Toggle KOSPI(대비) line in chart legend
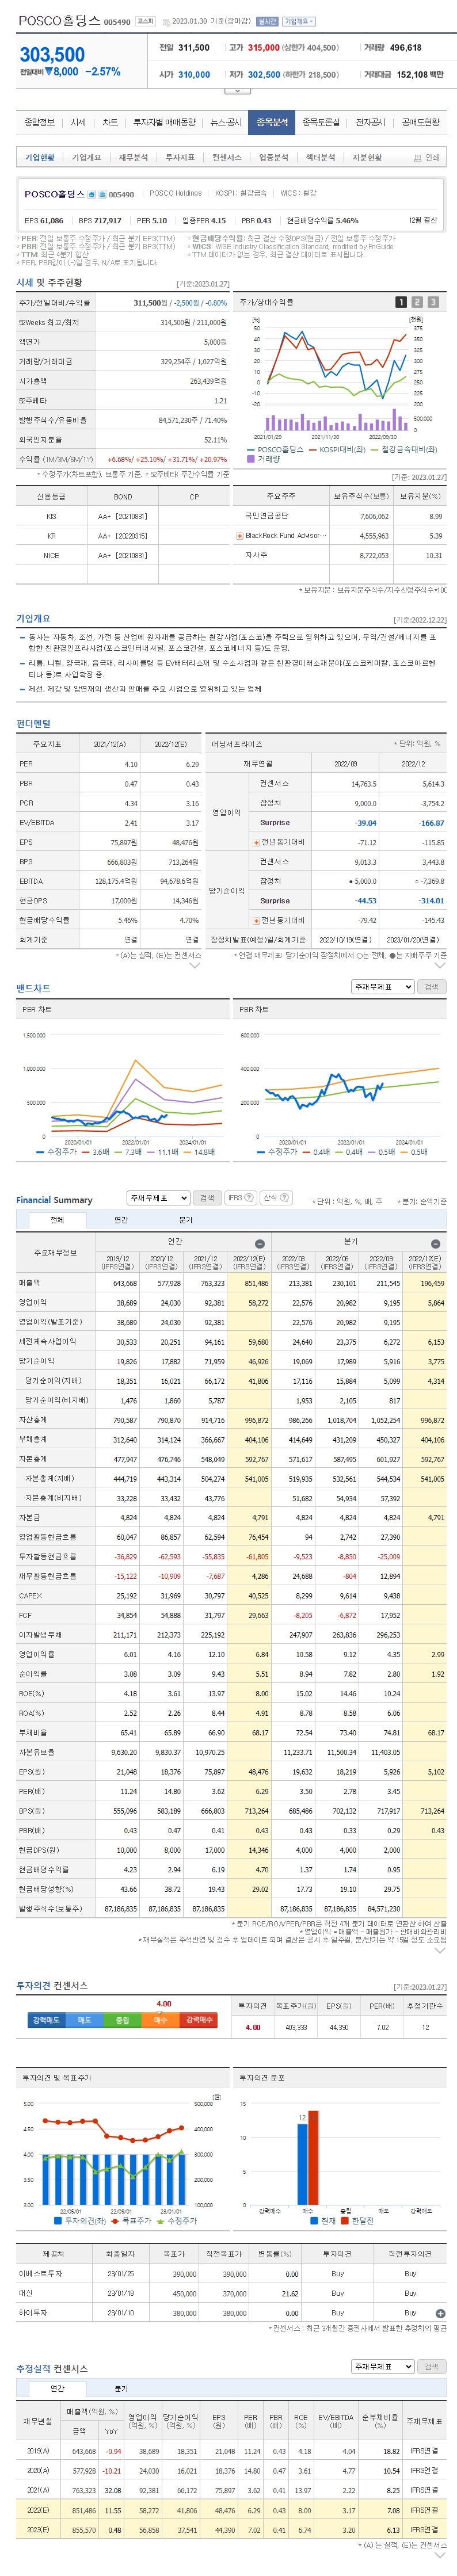This screenshot has height=2576, width=457. (336, 450)
